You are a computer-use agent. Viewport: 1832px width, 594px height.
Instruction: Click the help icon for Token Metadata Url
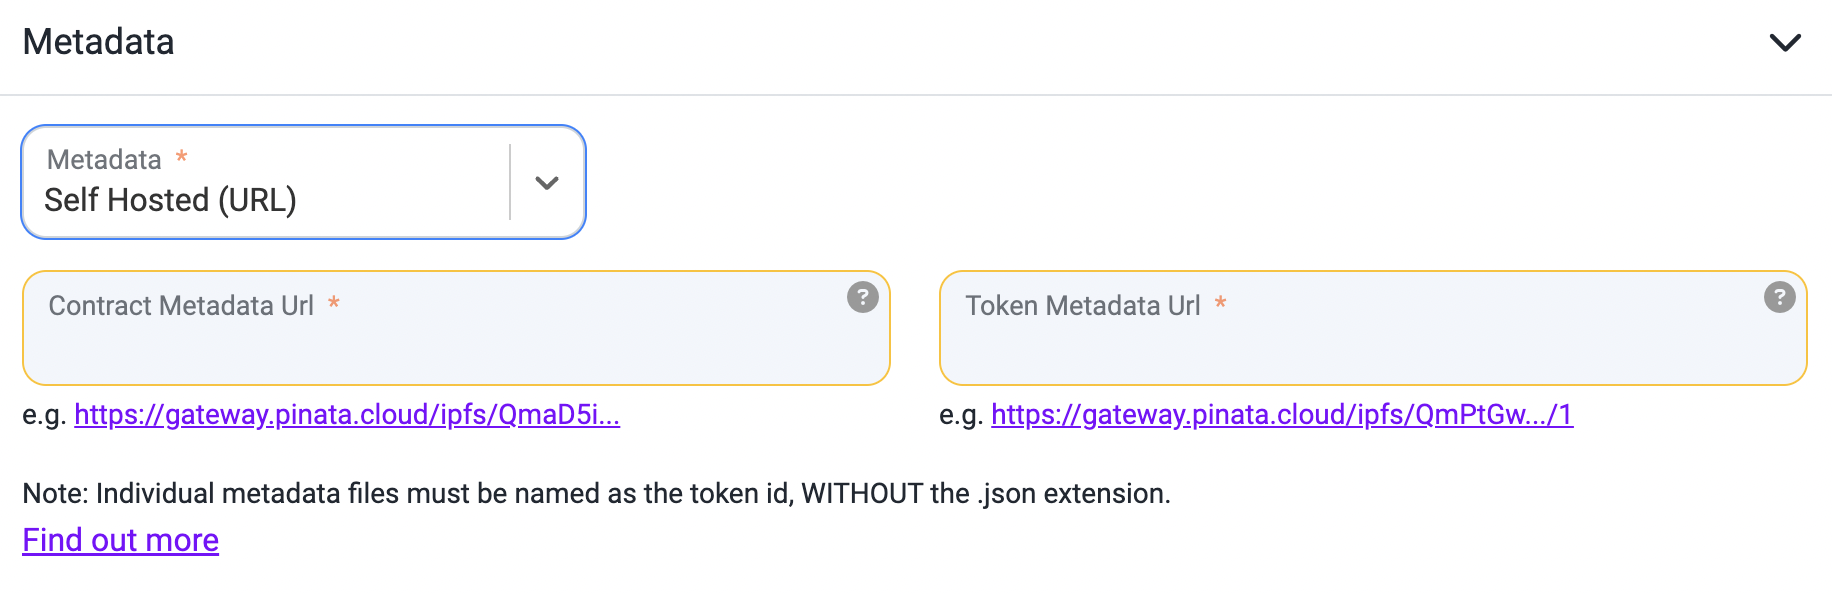[x=1780, y=297]
